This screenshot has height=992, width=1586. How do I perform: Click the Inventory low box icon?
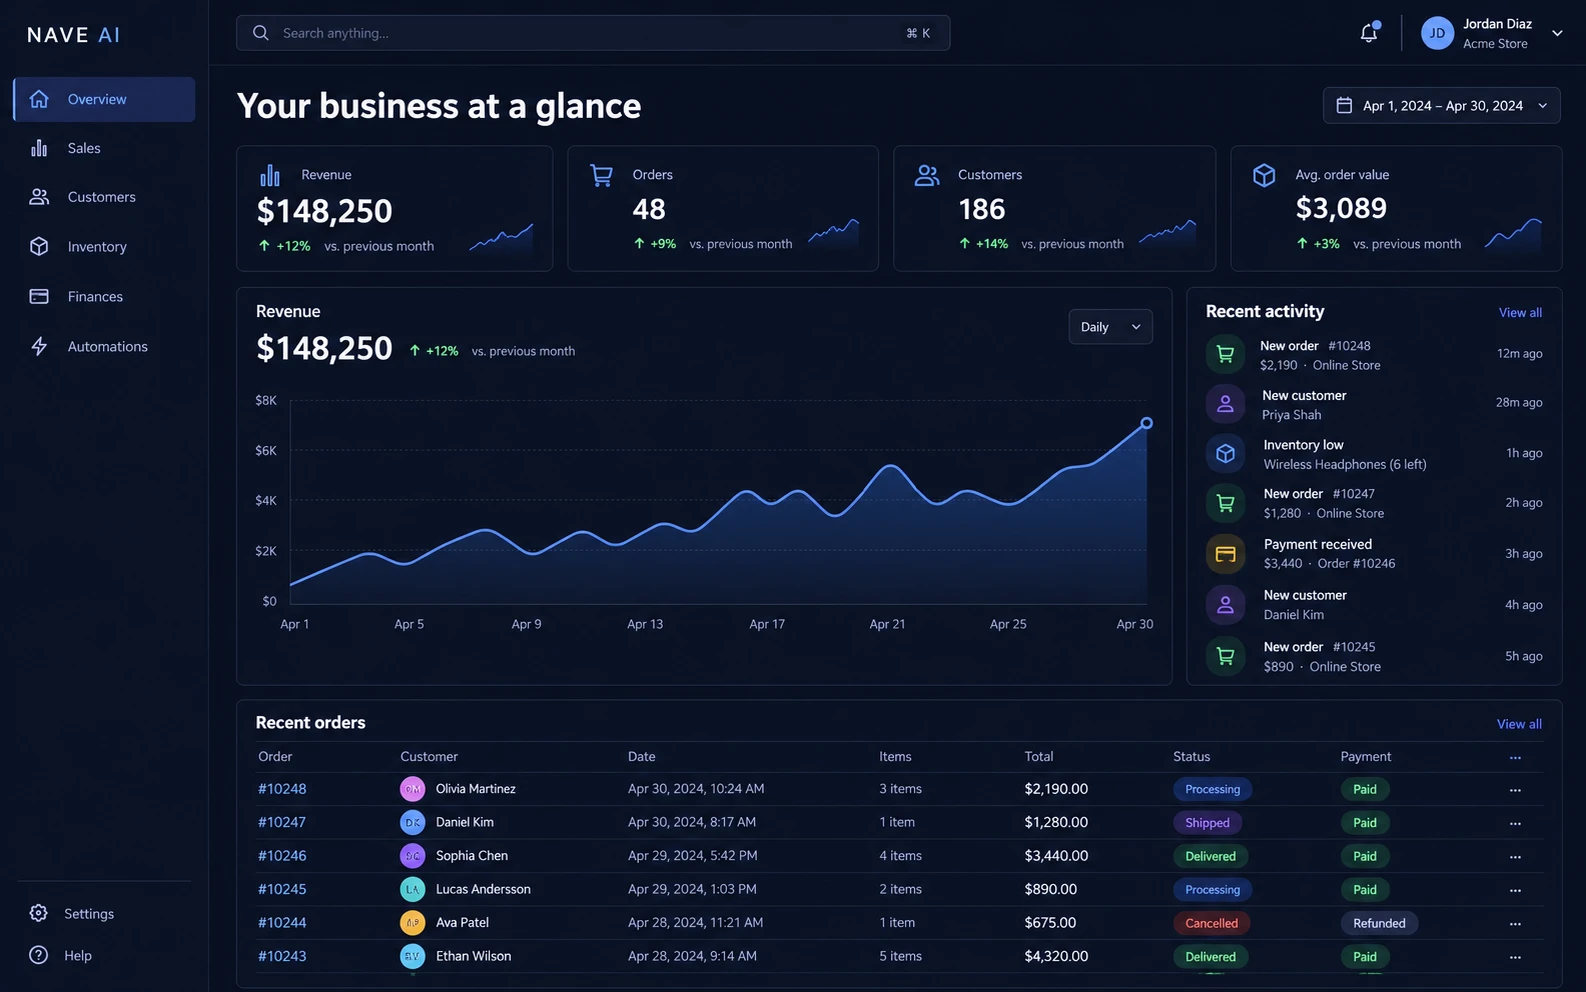(x=1225, y=454)
